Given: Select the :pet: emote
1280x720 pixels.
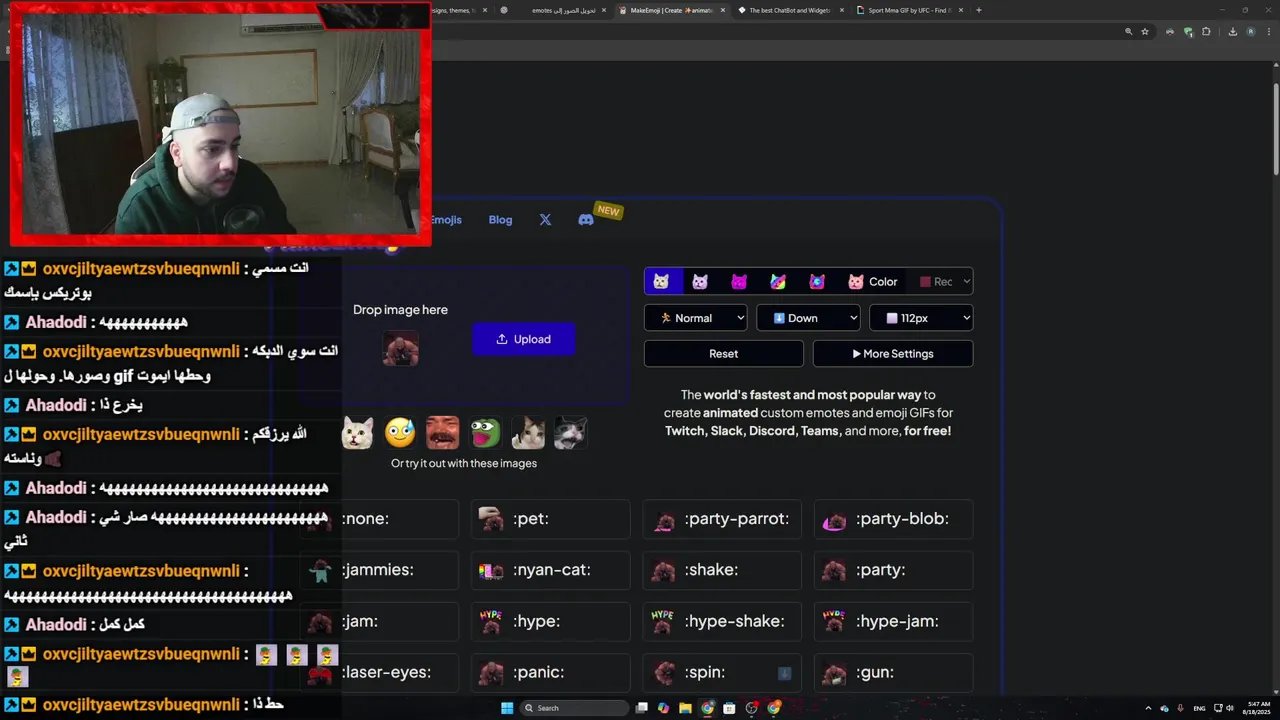Looking at the screenshot, I should coord(551,519).
